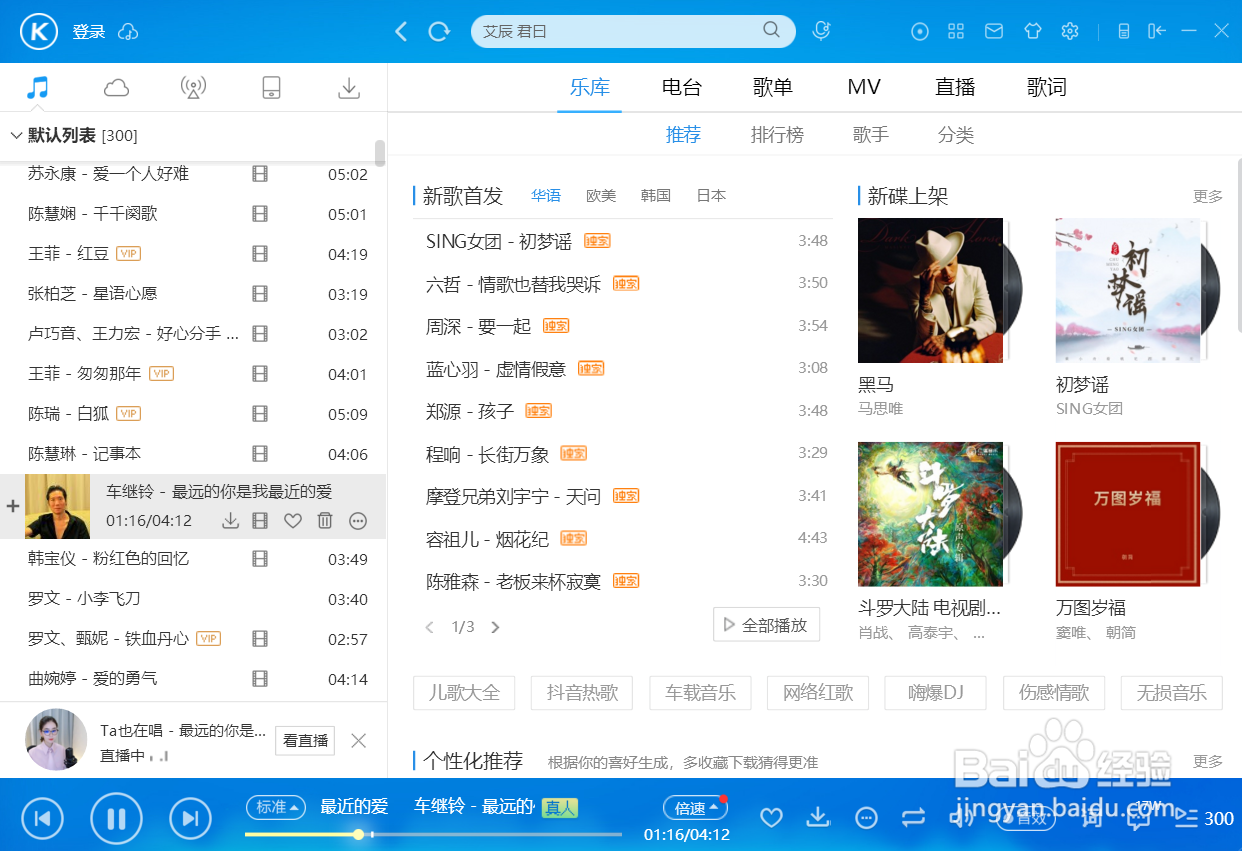Go to next page of 新歌首发
This screenshot has width=1242, height=851.
tap(495, 627)
